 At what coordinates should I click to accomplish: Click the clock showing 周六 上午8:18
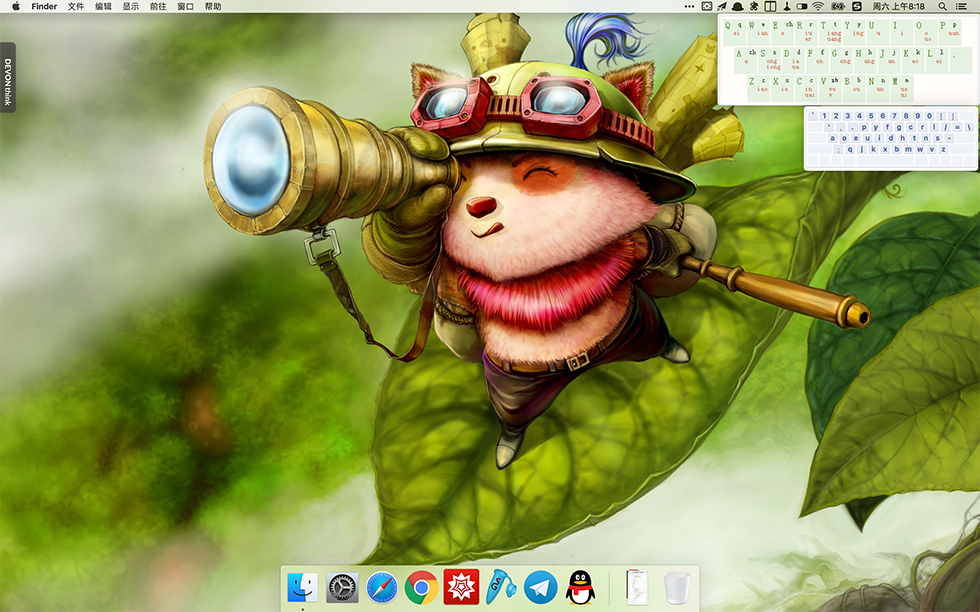click(x=899, y=6)
